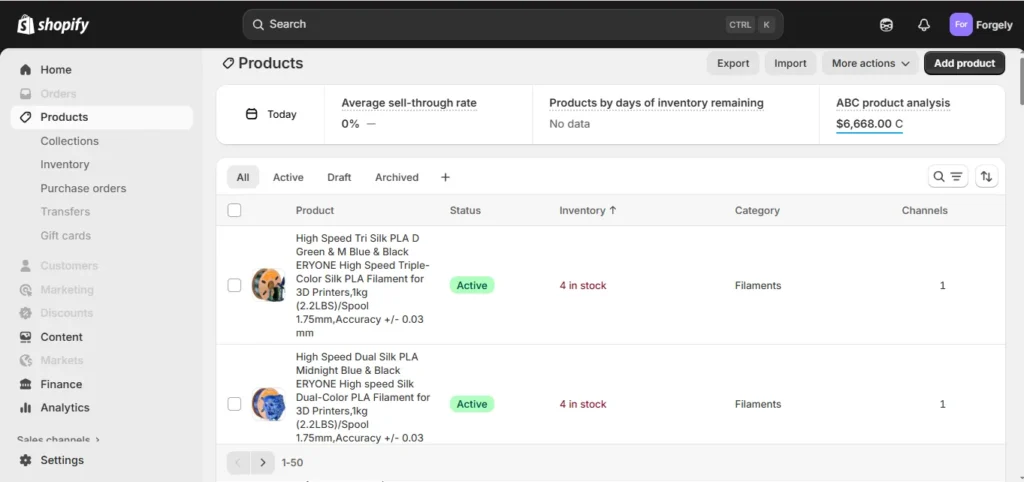
Task: Add a new view with plus
Action: click(x=445, y=177)
